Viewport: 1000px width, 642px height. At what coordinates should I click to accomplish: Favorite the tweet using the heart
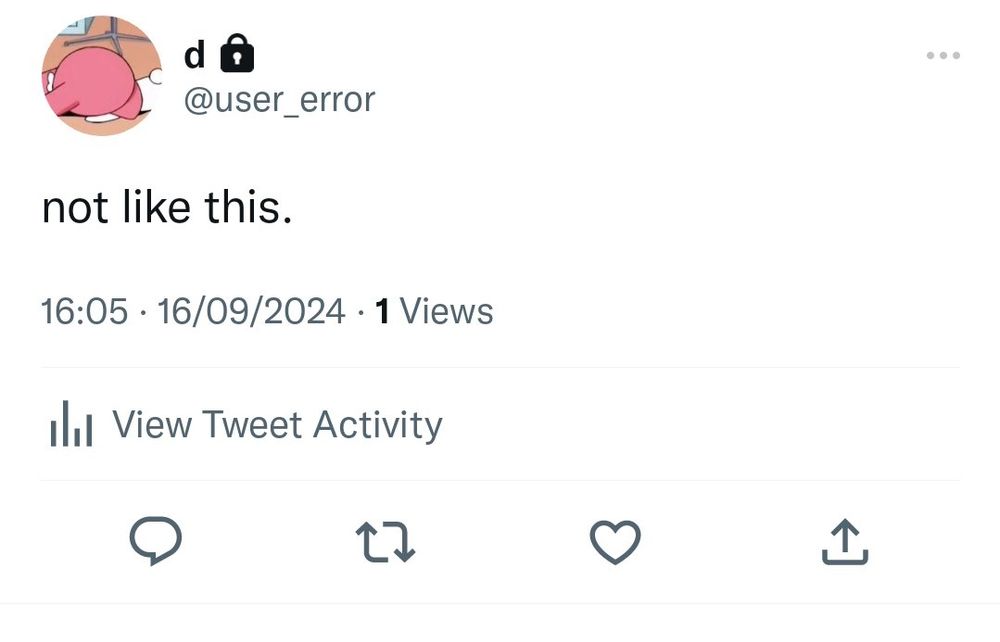tap(614, 542)
